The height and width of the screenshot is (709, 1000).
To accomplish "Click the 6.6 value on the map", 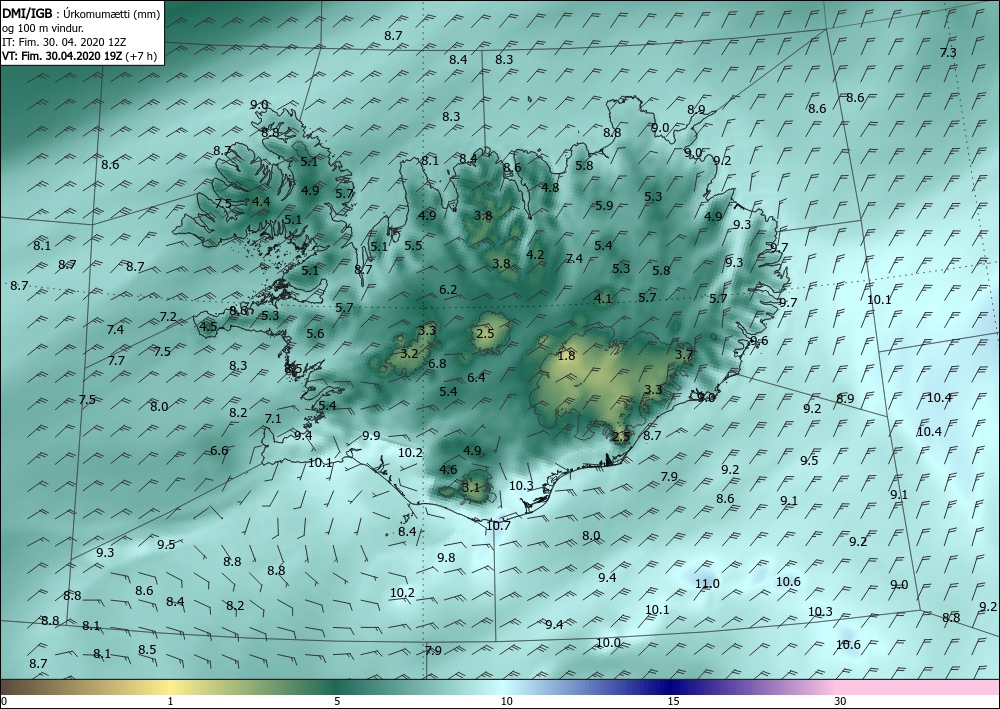I will coord(219,451).
